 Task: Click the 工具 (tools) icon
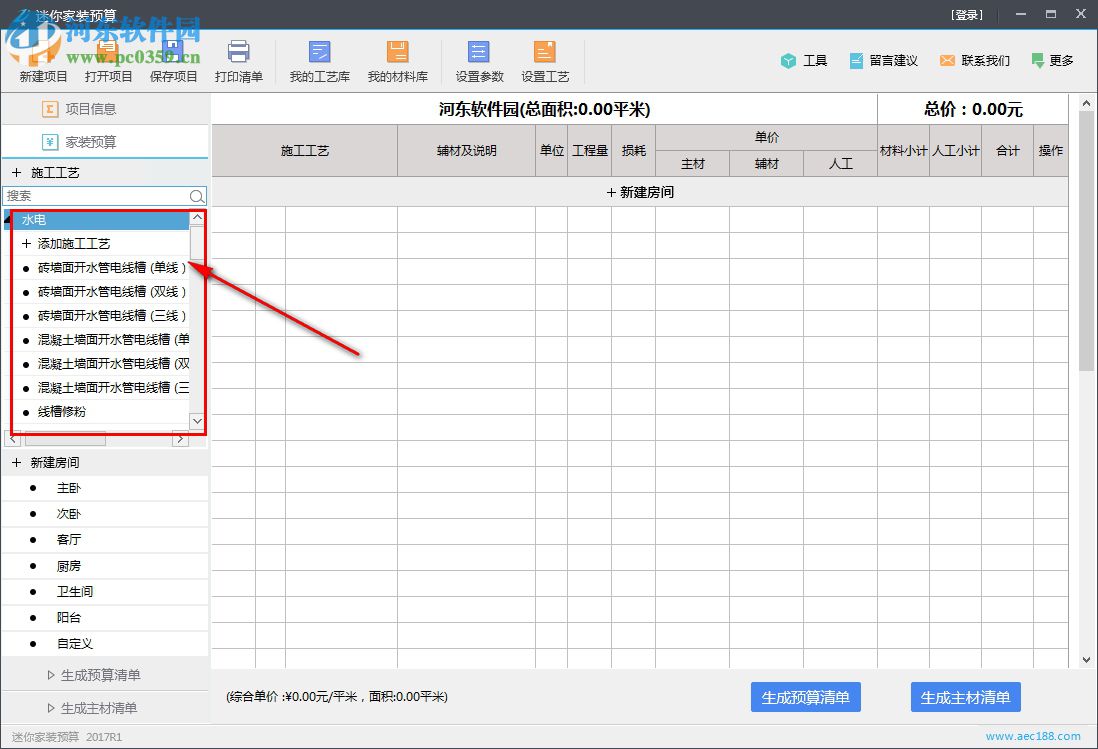coord(803,60)
